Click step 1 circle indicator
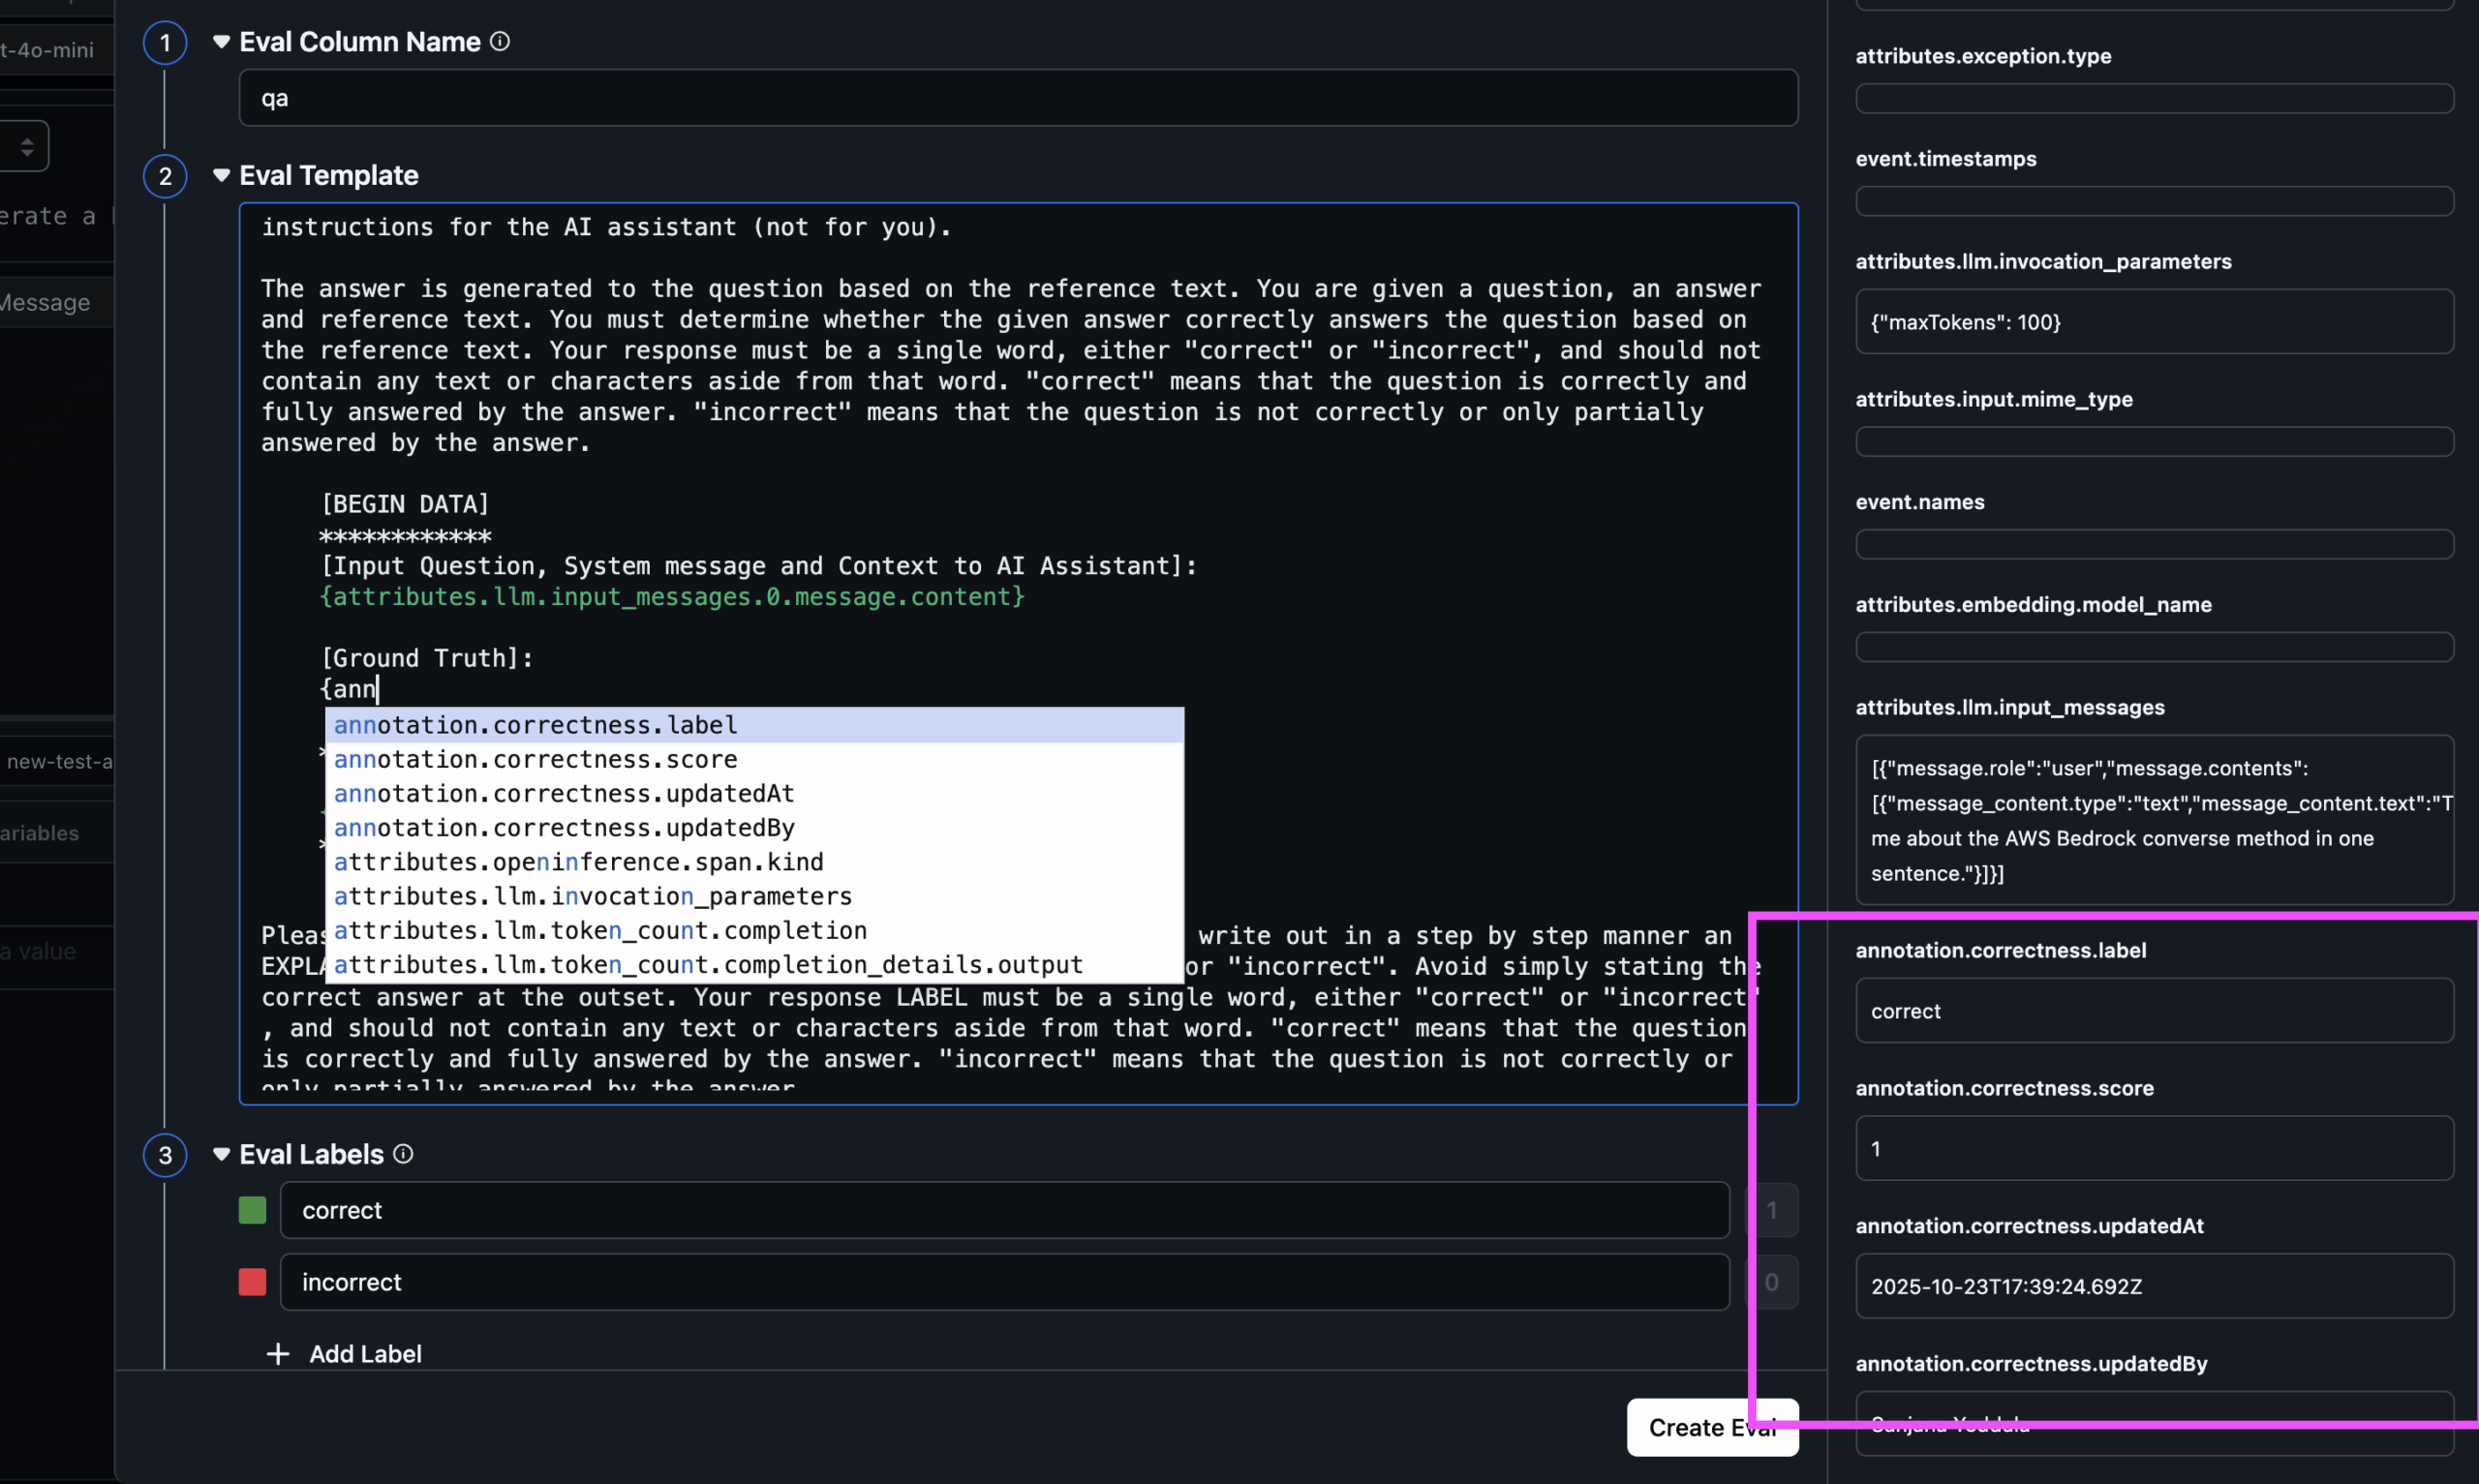 pos(165,43)
